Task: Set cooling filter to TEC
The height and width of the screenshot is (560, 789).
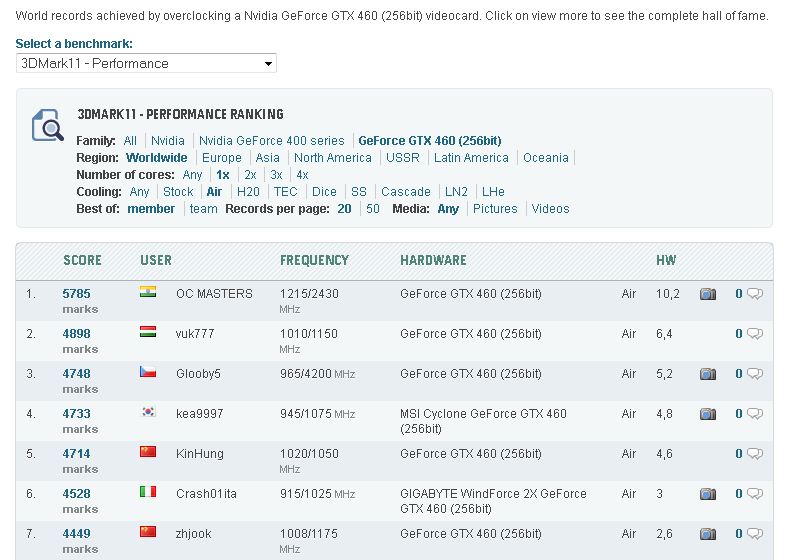Action: [x=286, y=192]
